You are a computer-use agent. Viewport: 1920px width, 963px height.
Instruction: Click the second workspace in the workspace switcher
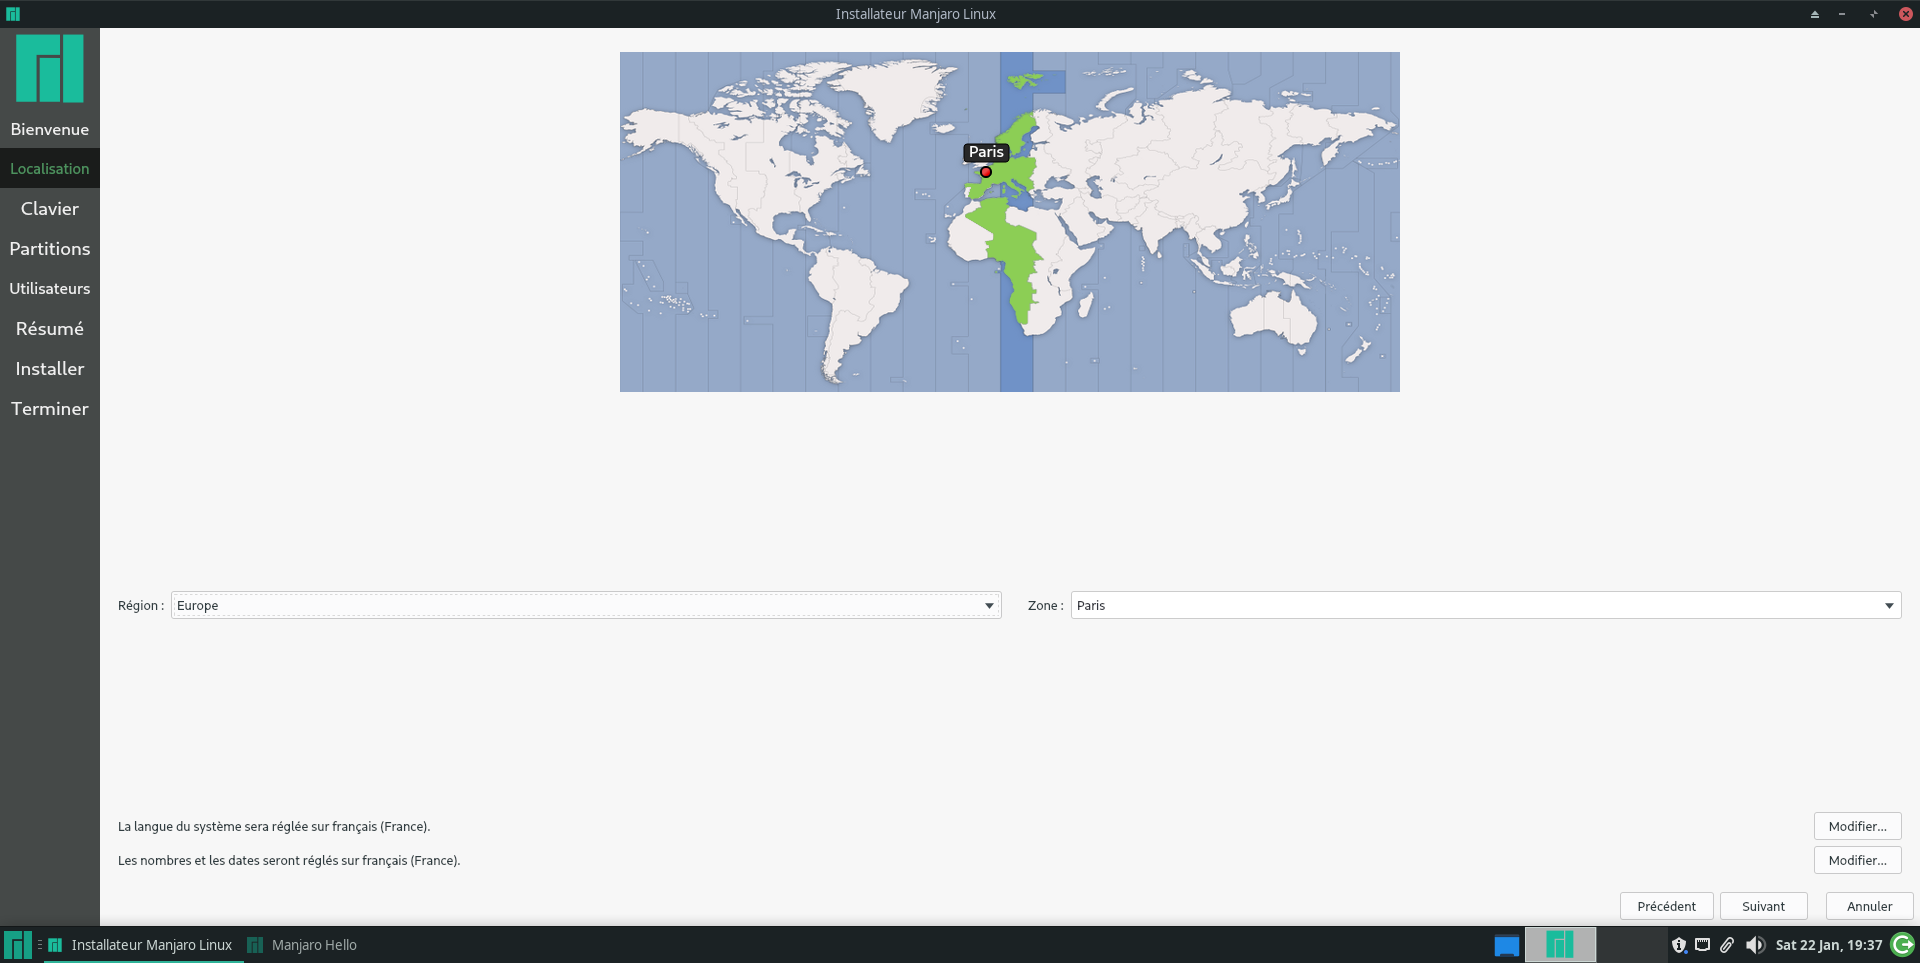click(x=1560, y=944)
